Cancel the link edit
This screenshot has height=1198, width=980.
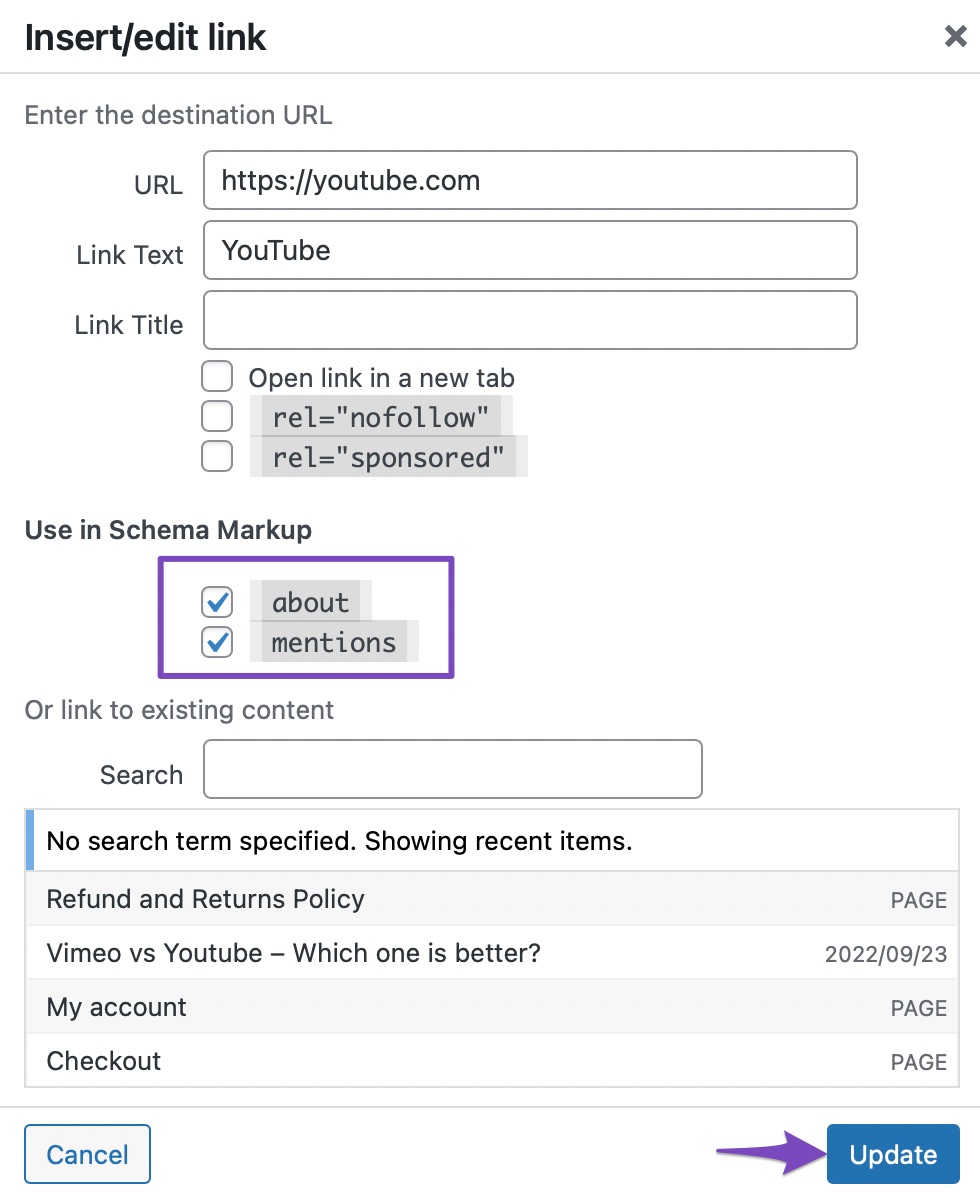click(x=87, y=1154)
